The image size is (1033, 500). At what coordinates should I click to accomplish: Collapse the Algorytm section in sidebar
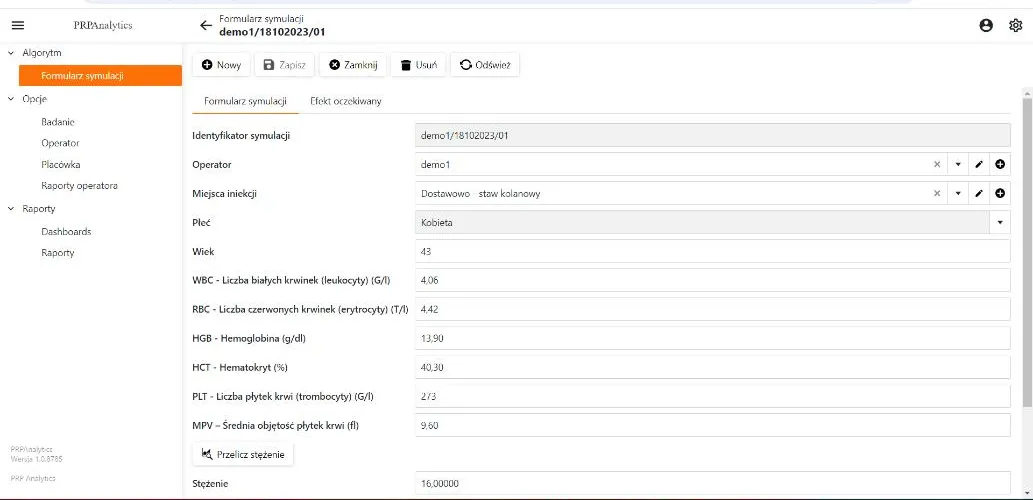[x=11, y=53]
